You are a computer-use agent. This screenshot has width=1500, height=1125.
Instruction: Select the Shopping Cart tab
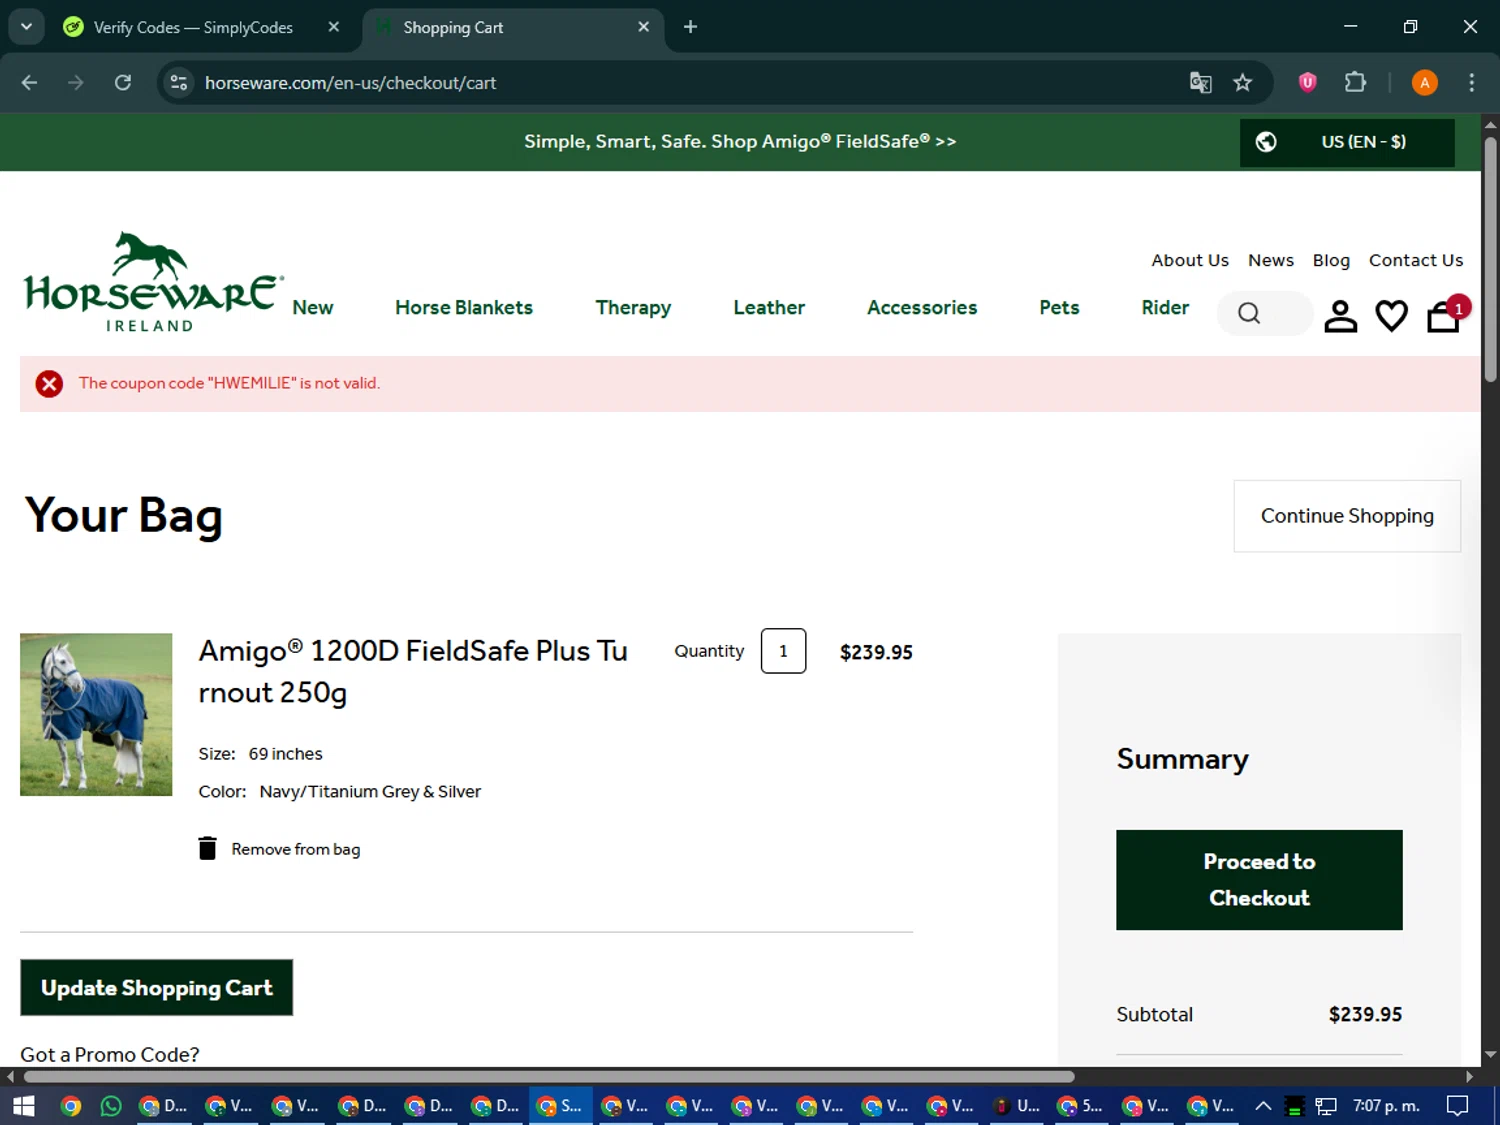click(x=513, y=27)
